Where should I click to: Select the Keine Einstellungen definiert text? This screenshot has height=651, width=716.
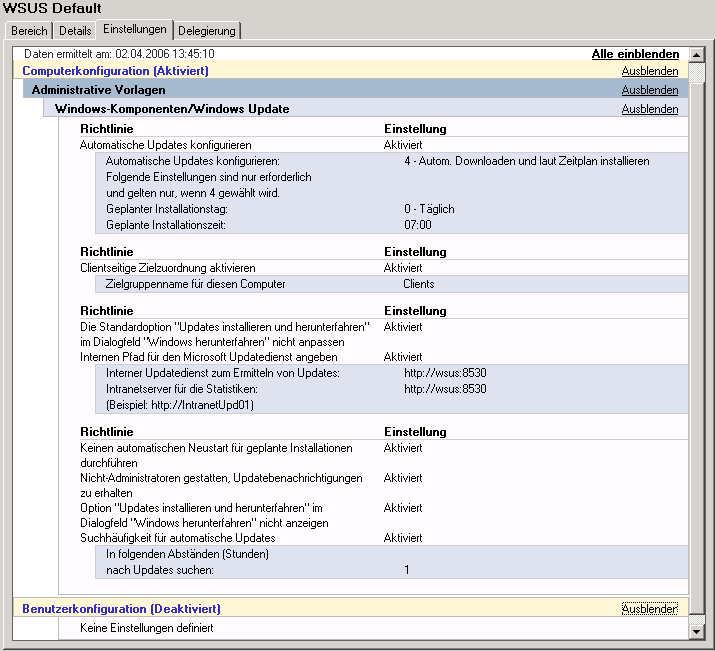click(x=147, y=628)
